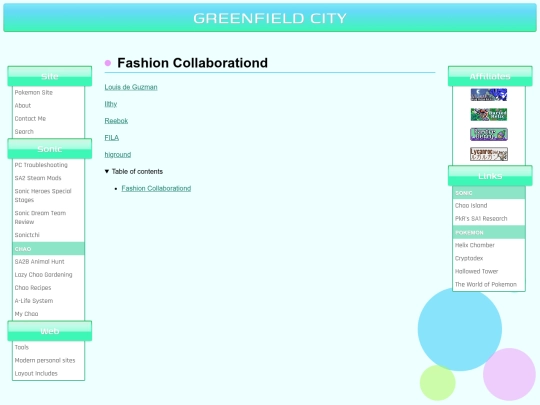Open Modern personal sites page
This screenshot has height=405, width=540.
pos(45,360)
